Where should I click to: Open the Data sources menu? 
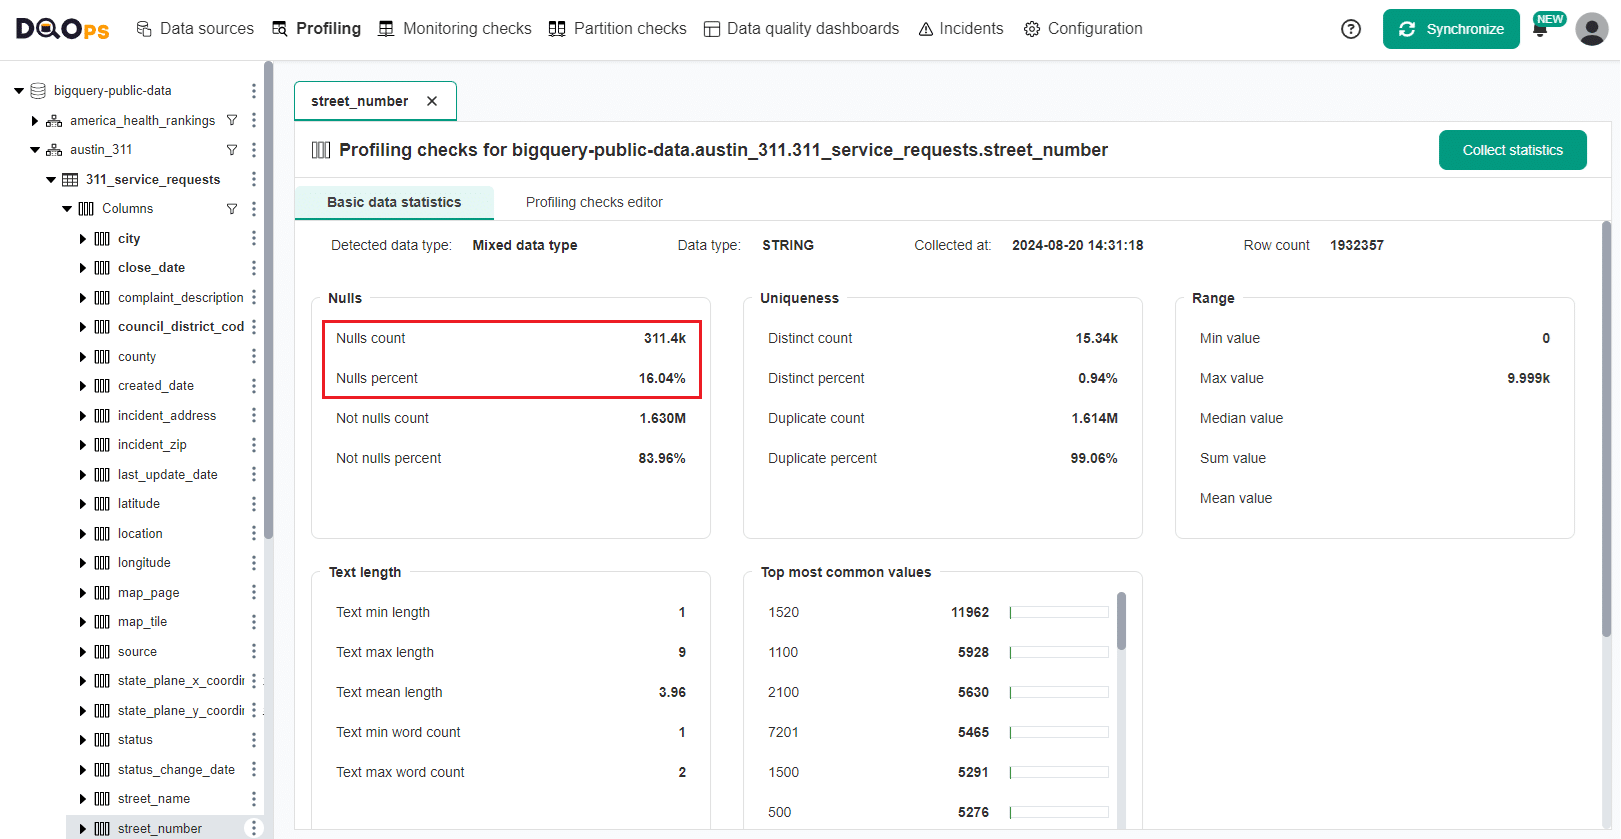tap(195, 29)
